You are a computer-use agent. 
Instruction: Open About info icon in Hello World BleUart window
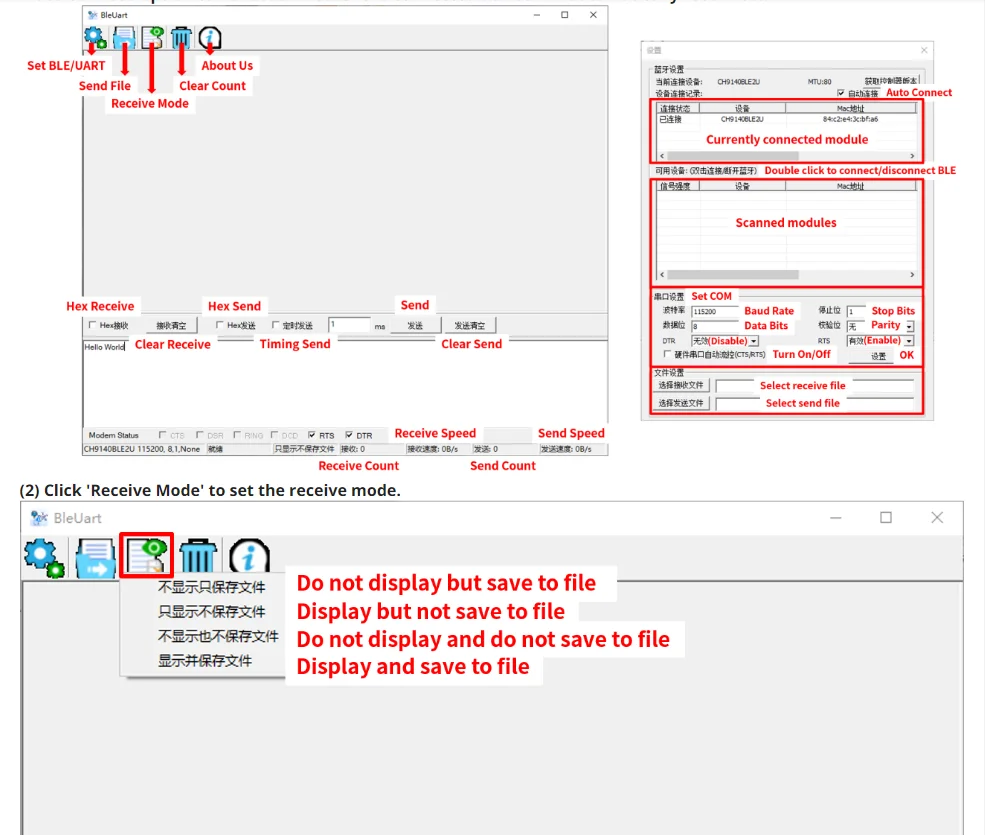tap(210, 38)
